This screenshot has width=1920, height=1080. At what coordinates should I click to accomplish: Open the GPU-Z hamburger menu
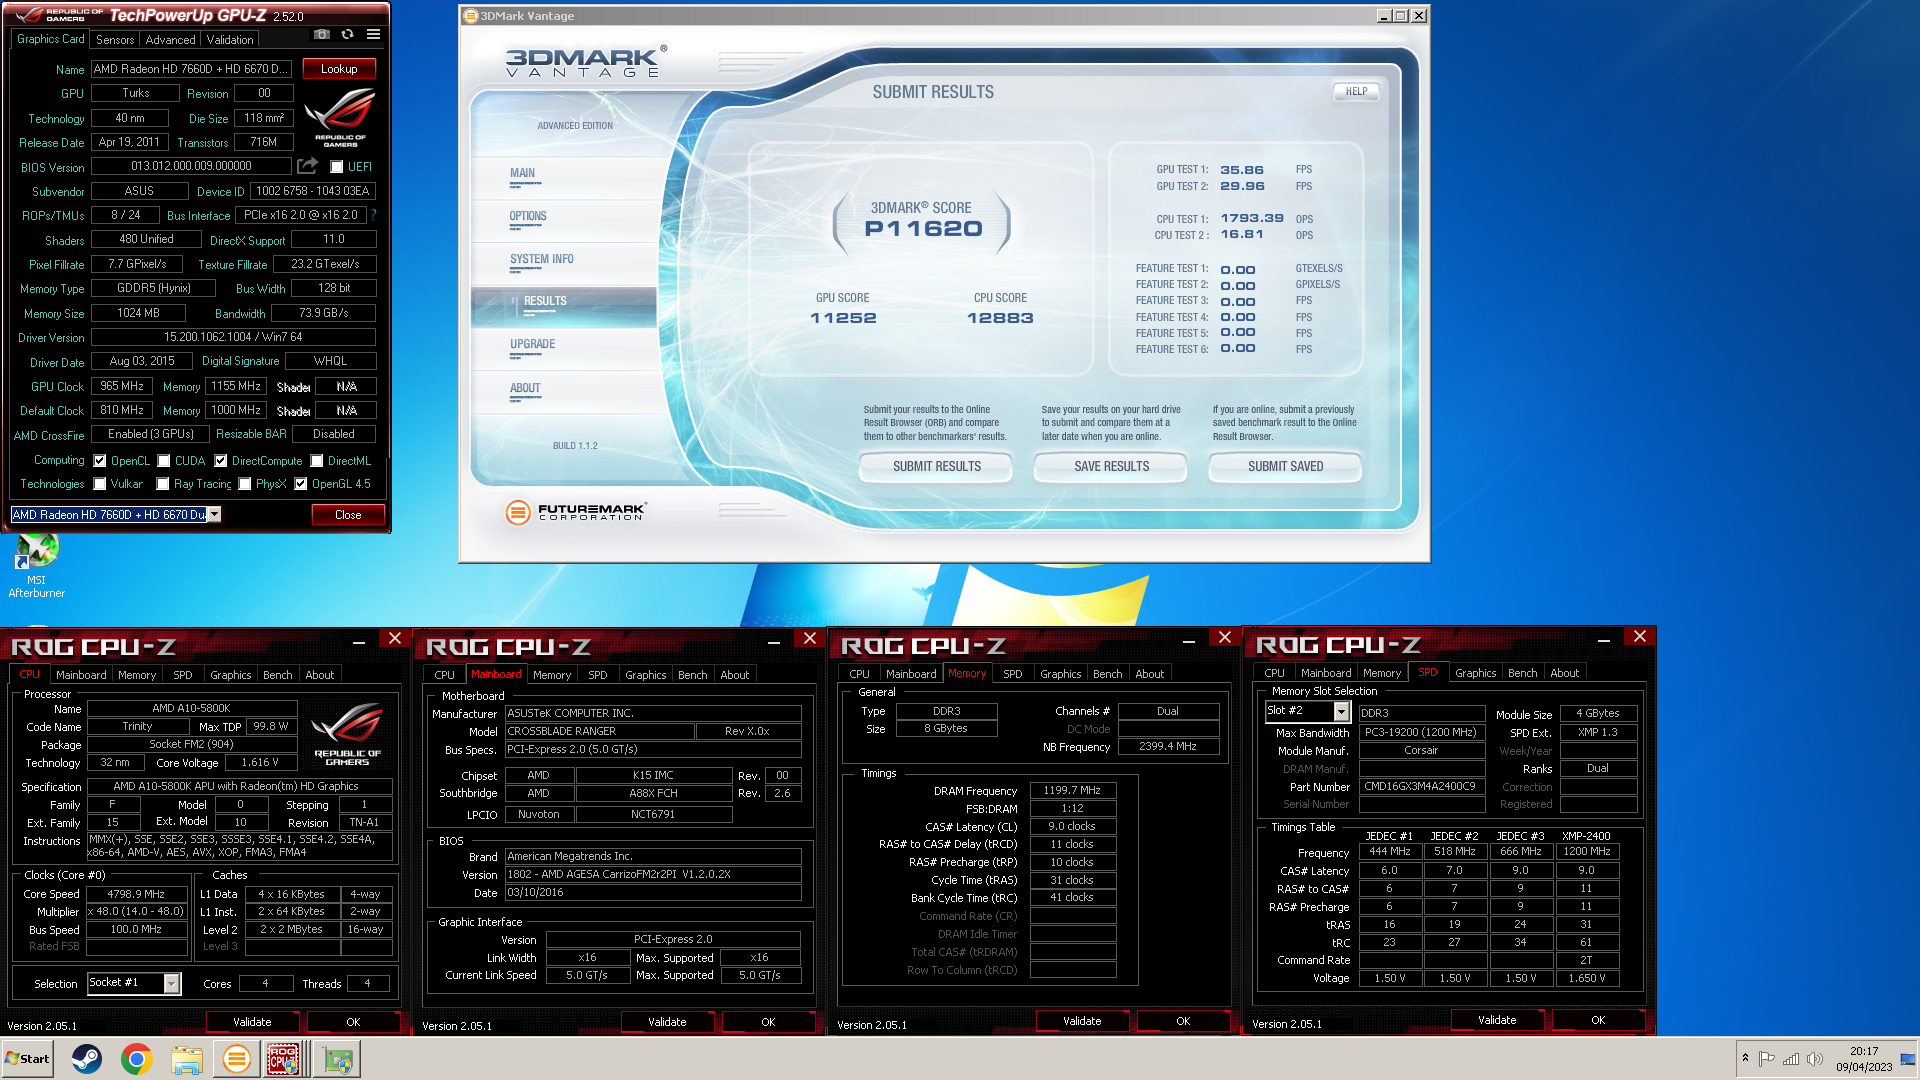pos(373,35)
